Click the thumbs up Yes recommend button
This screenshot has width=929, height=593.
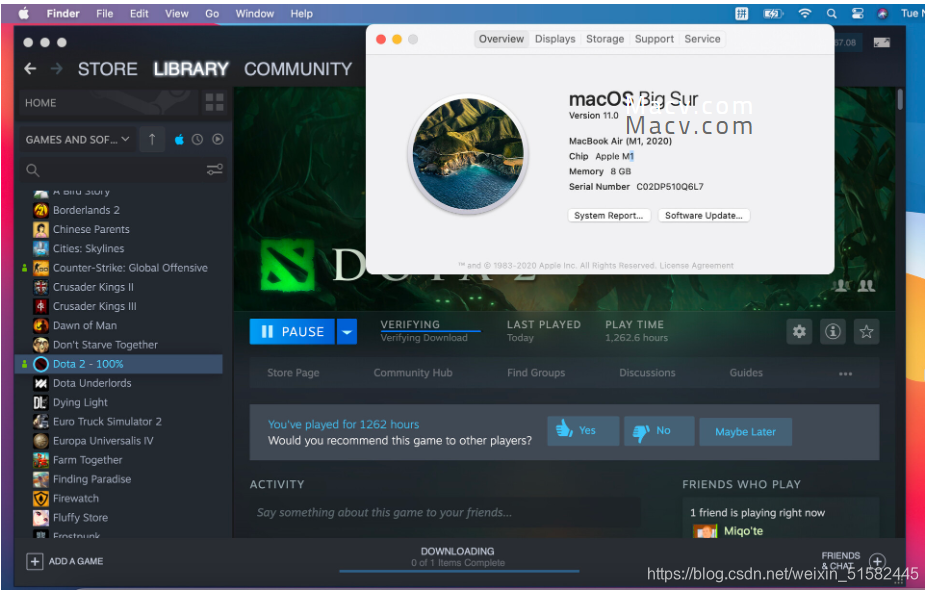[x=583, y=431]
